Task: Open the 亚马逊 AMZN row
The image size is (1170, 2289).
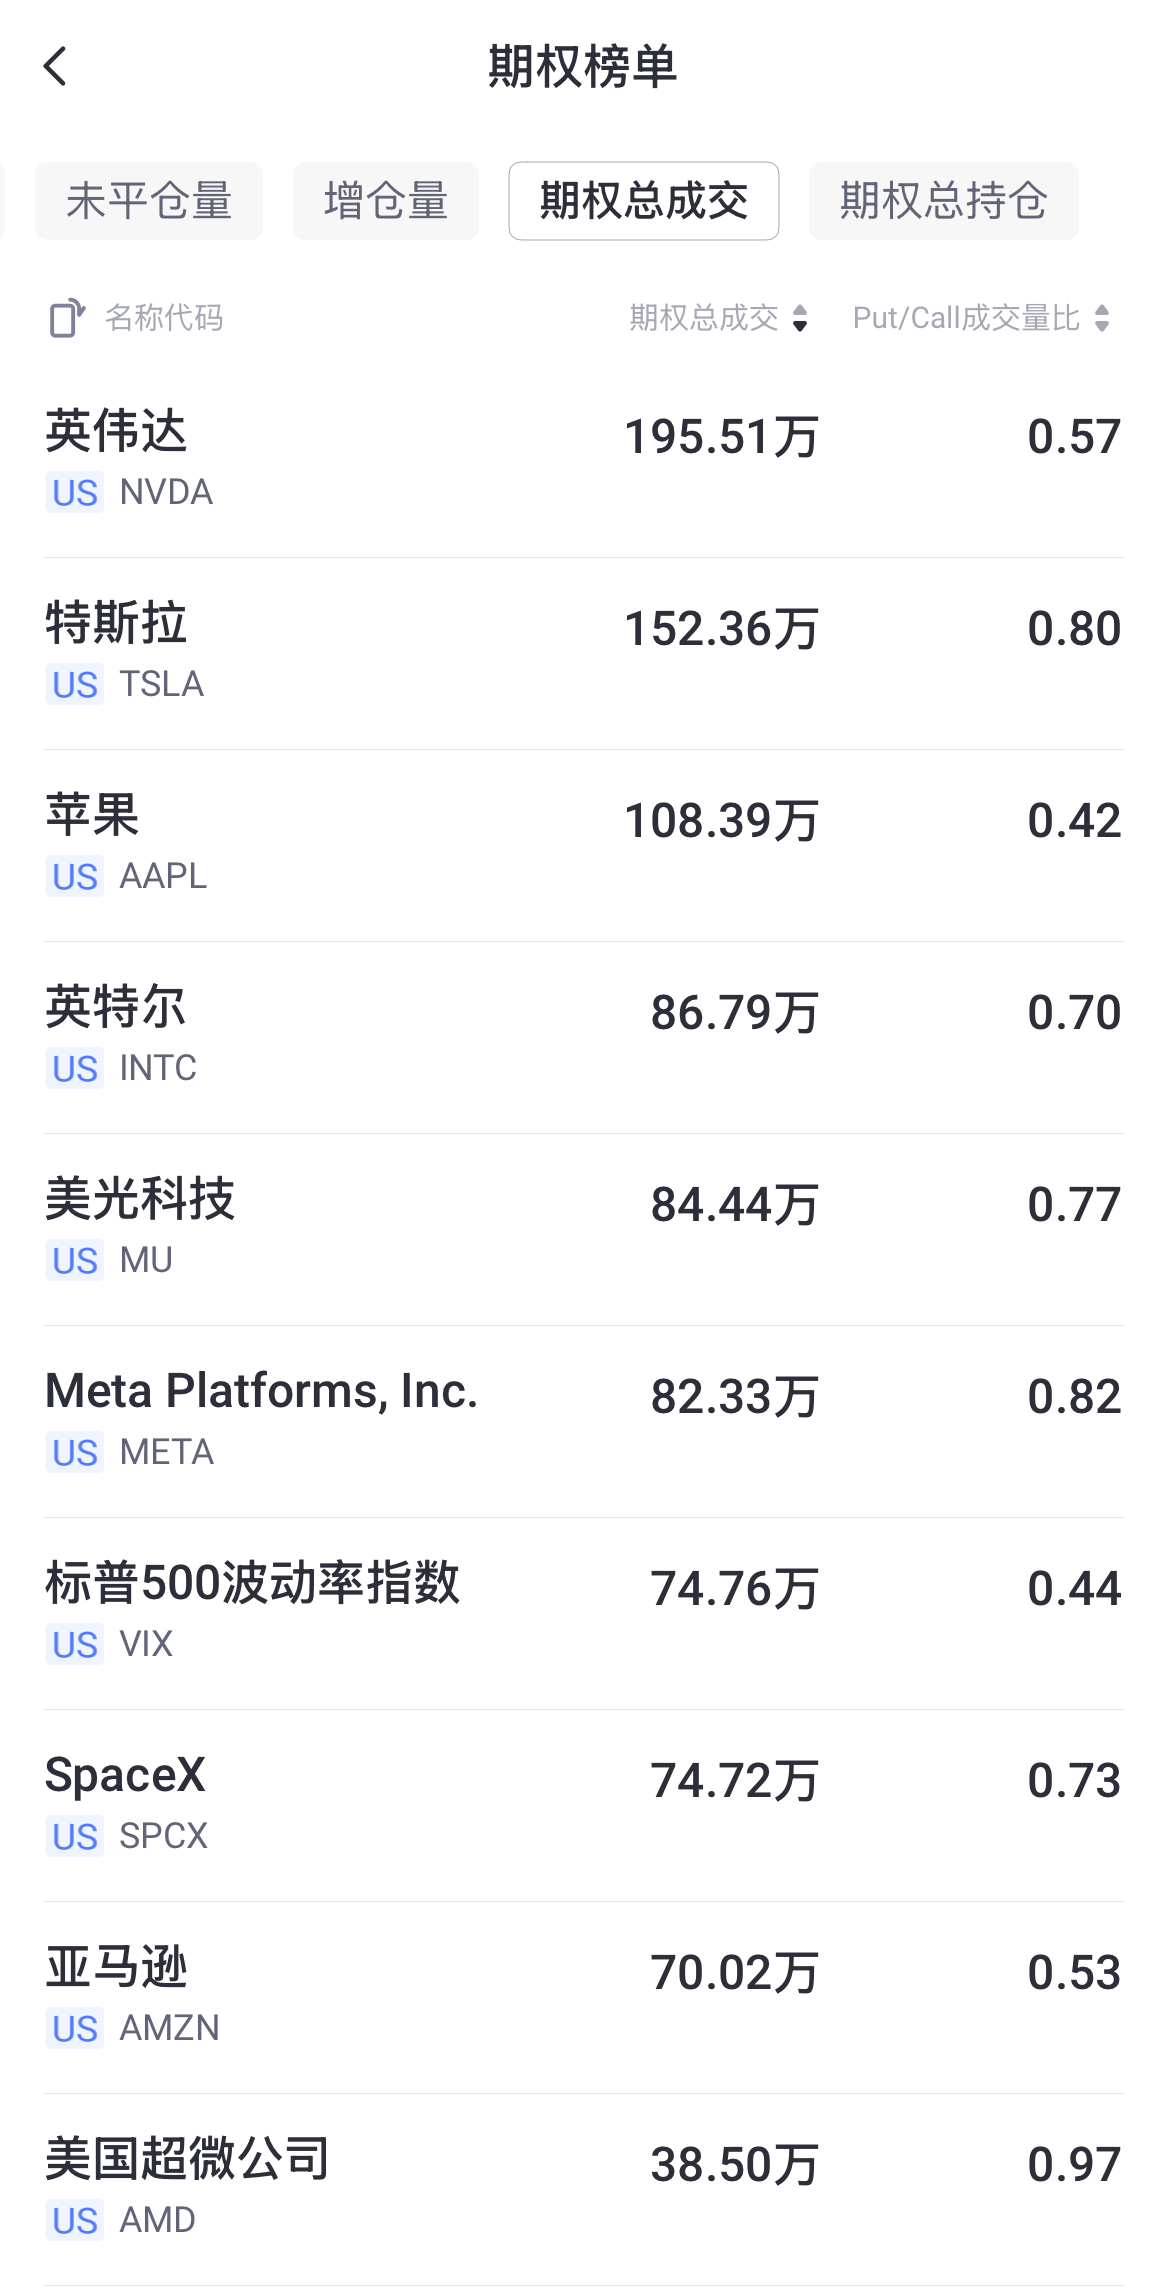Action: (x=584, y=1998)
